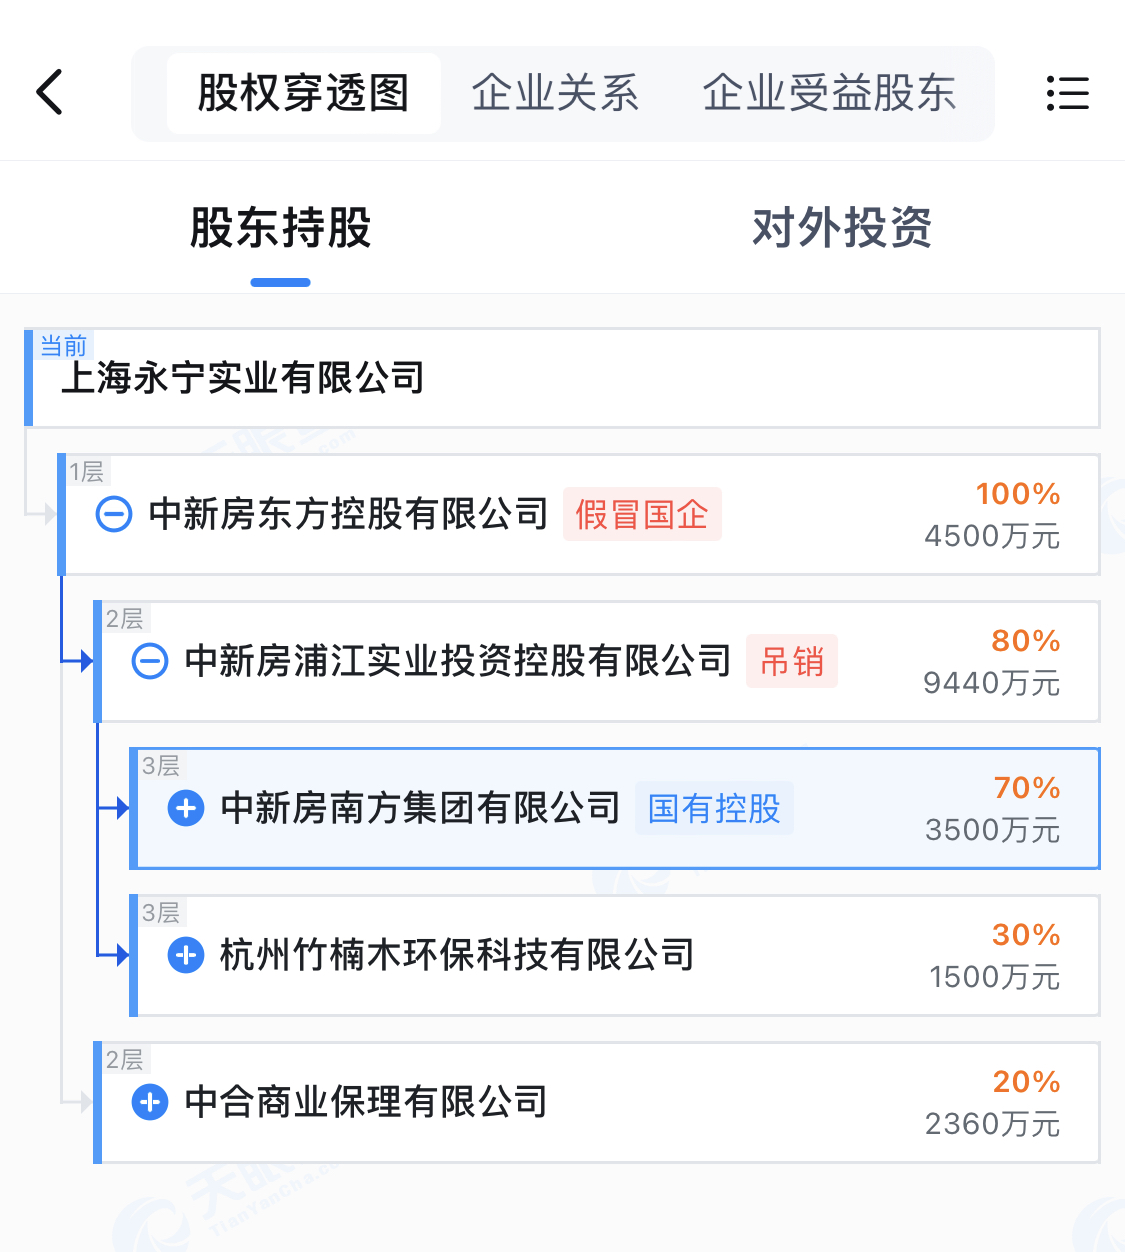Click the 吊销 status tag
Screen dimensions: 1125x1252
point(792,662)
